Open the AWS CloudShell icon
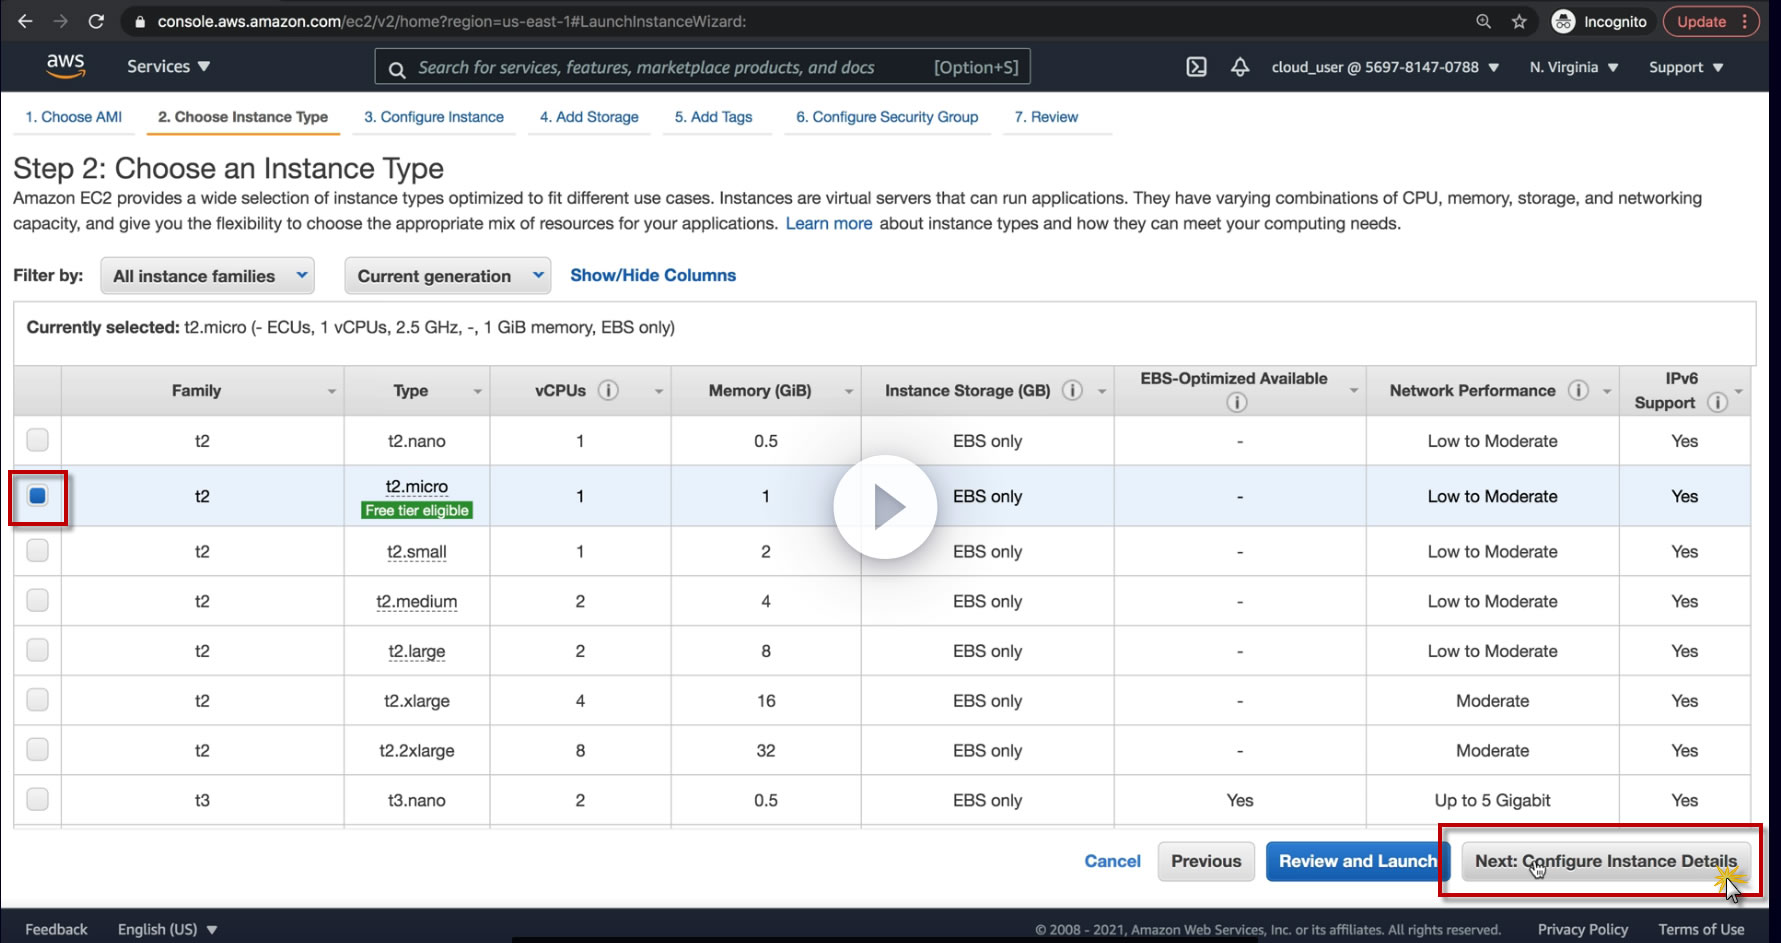The image size is (1781, 943). (x=1196, y=67)
